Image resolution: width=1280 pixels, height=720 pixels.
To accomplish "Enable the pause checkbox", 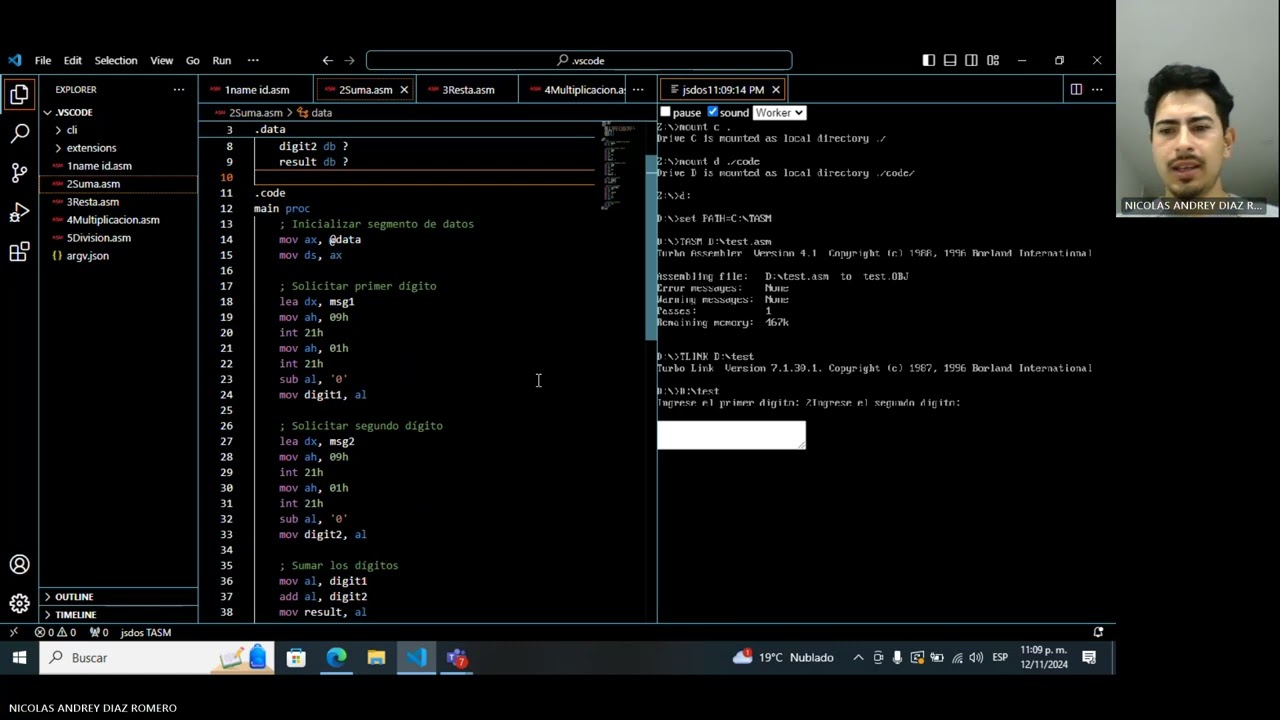I will 665,112.
